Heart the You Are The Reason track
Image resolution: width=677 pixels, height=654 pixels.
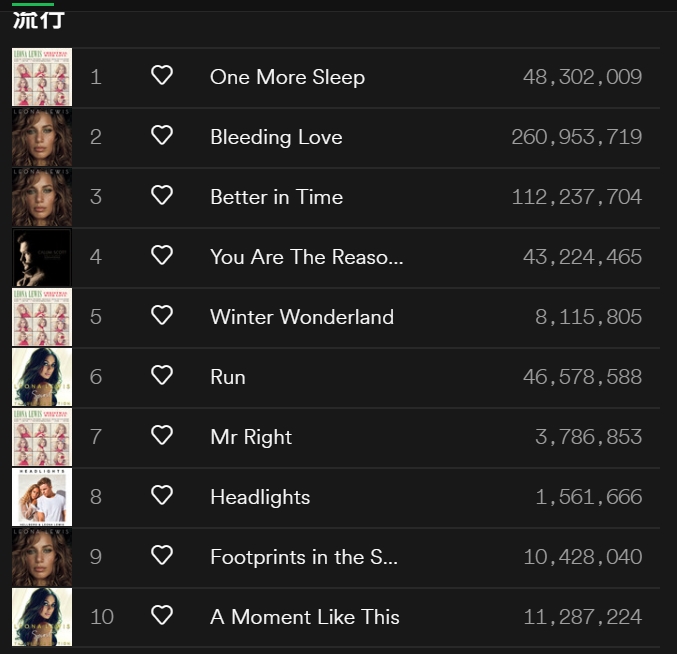(162, 256)
